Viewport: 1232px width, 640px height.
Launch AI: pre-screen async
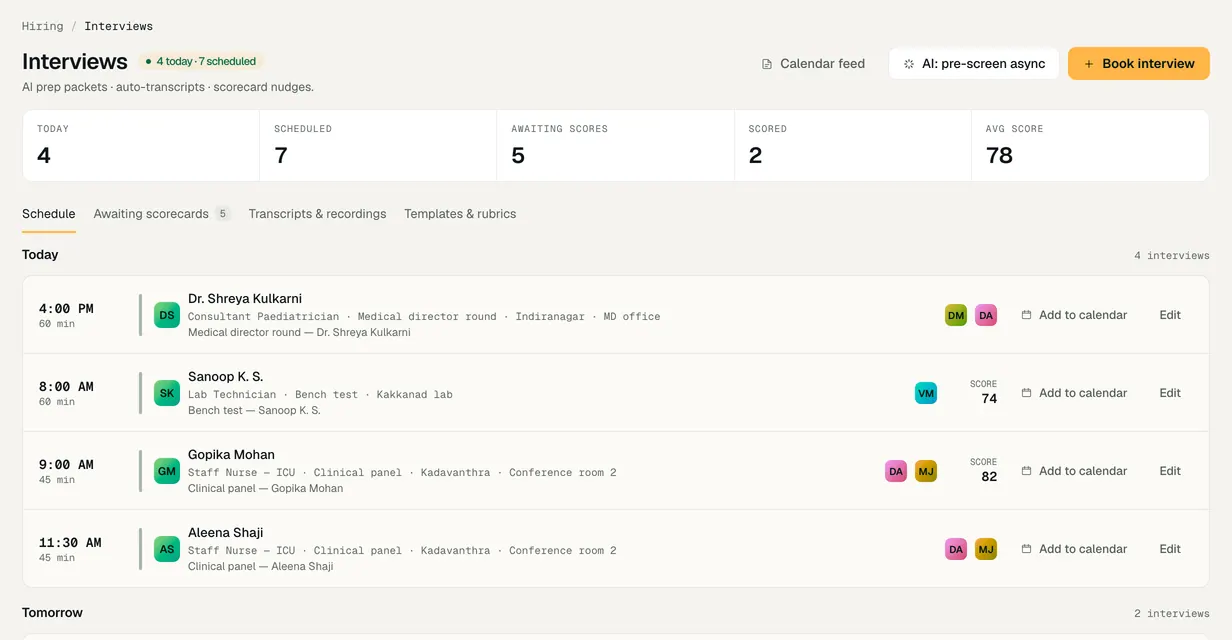tap(974, 64)
